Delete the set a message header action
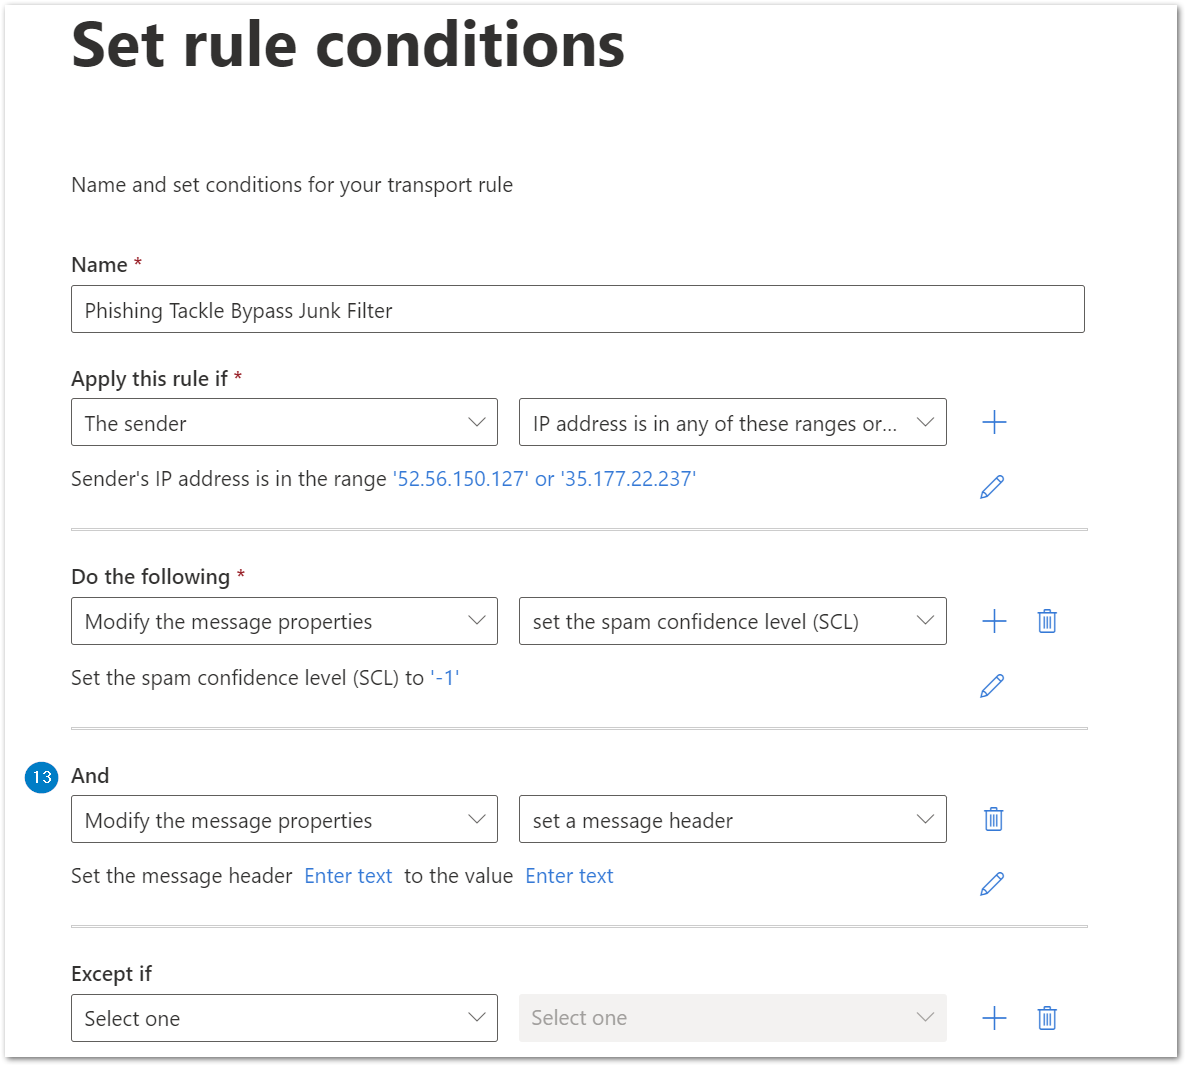The image size is (1186, 1066). pyautogui.click(x=993, y=819)
